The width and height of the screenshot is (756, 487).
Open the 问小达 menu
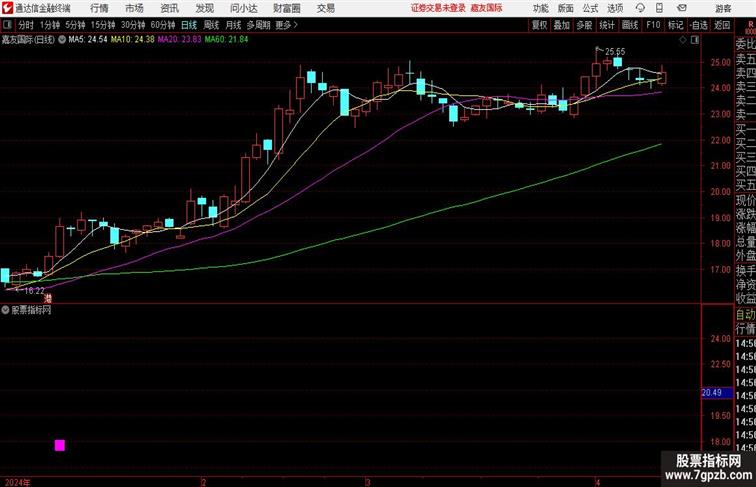243,8
